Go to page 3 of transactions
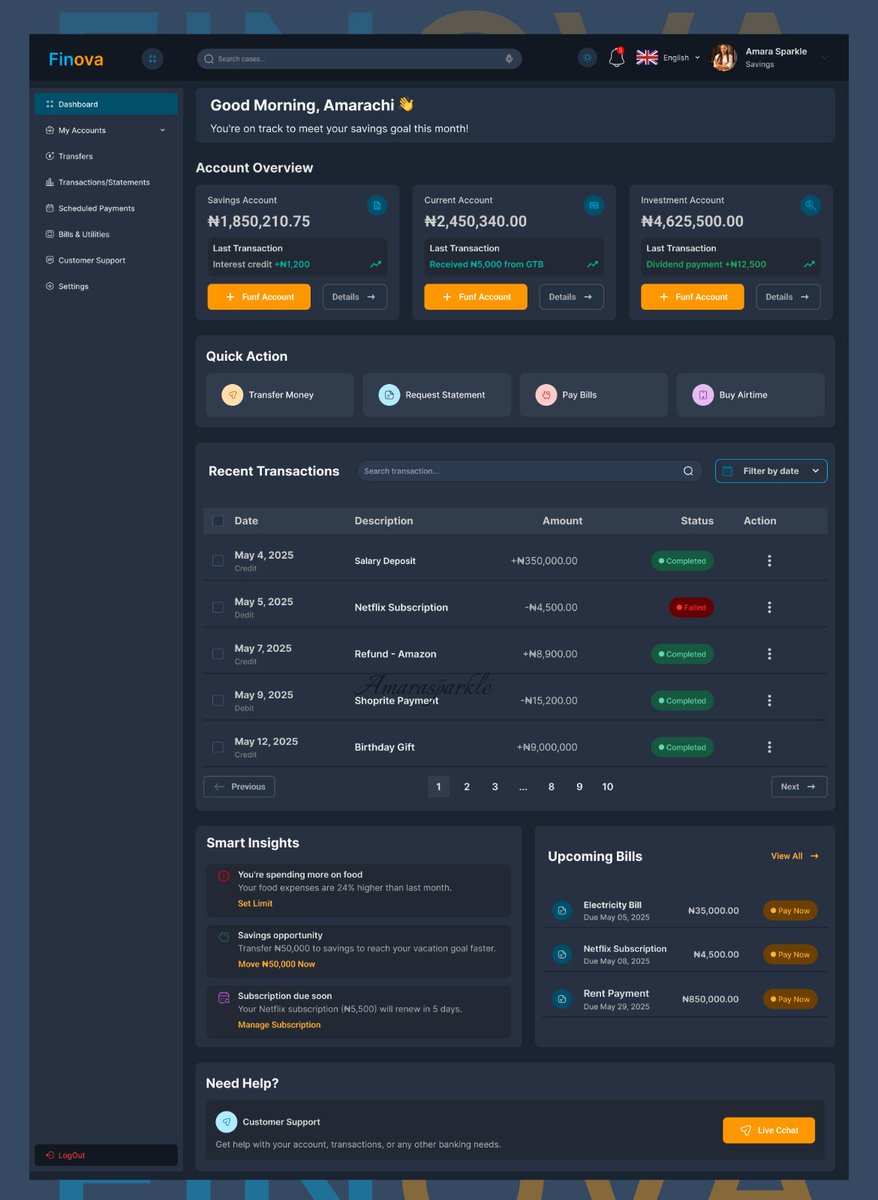The image size is (878, 1200). pos(495,787)
